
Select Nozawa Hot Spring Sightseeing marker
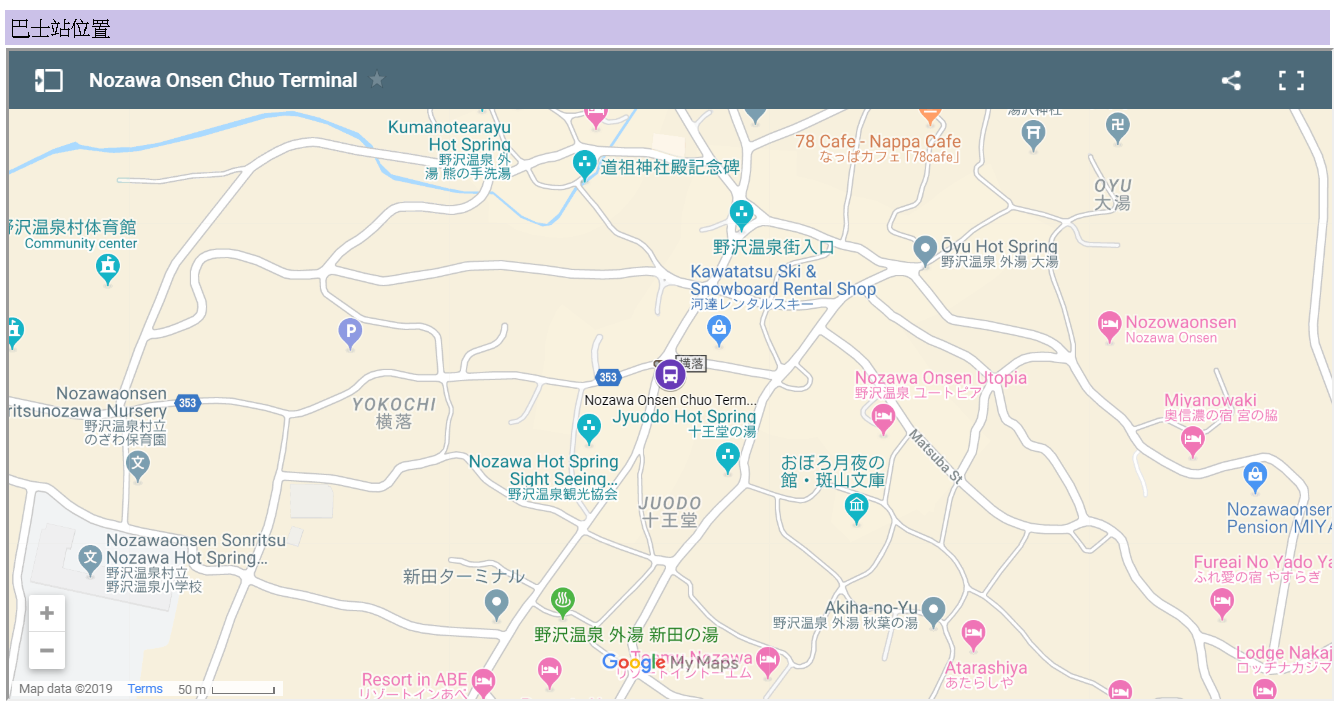(x=589, y=430)
